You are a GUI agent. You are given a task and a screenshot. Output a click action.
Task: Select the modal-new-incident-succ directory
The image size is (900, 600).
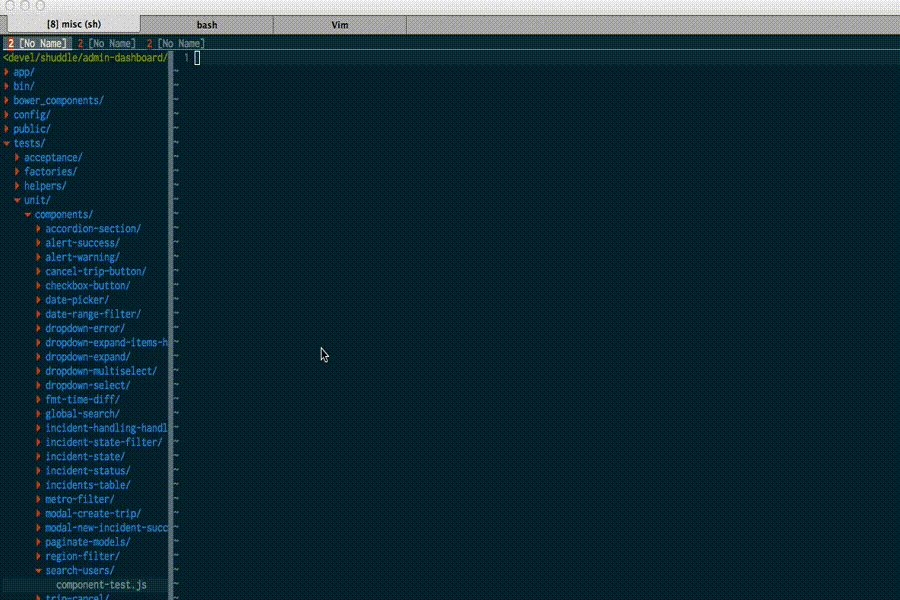(x=106, y=528)
